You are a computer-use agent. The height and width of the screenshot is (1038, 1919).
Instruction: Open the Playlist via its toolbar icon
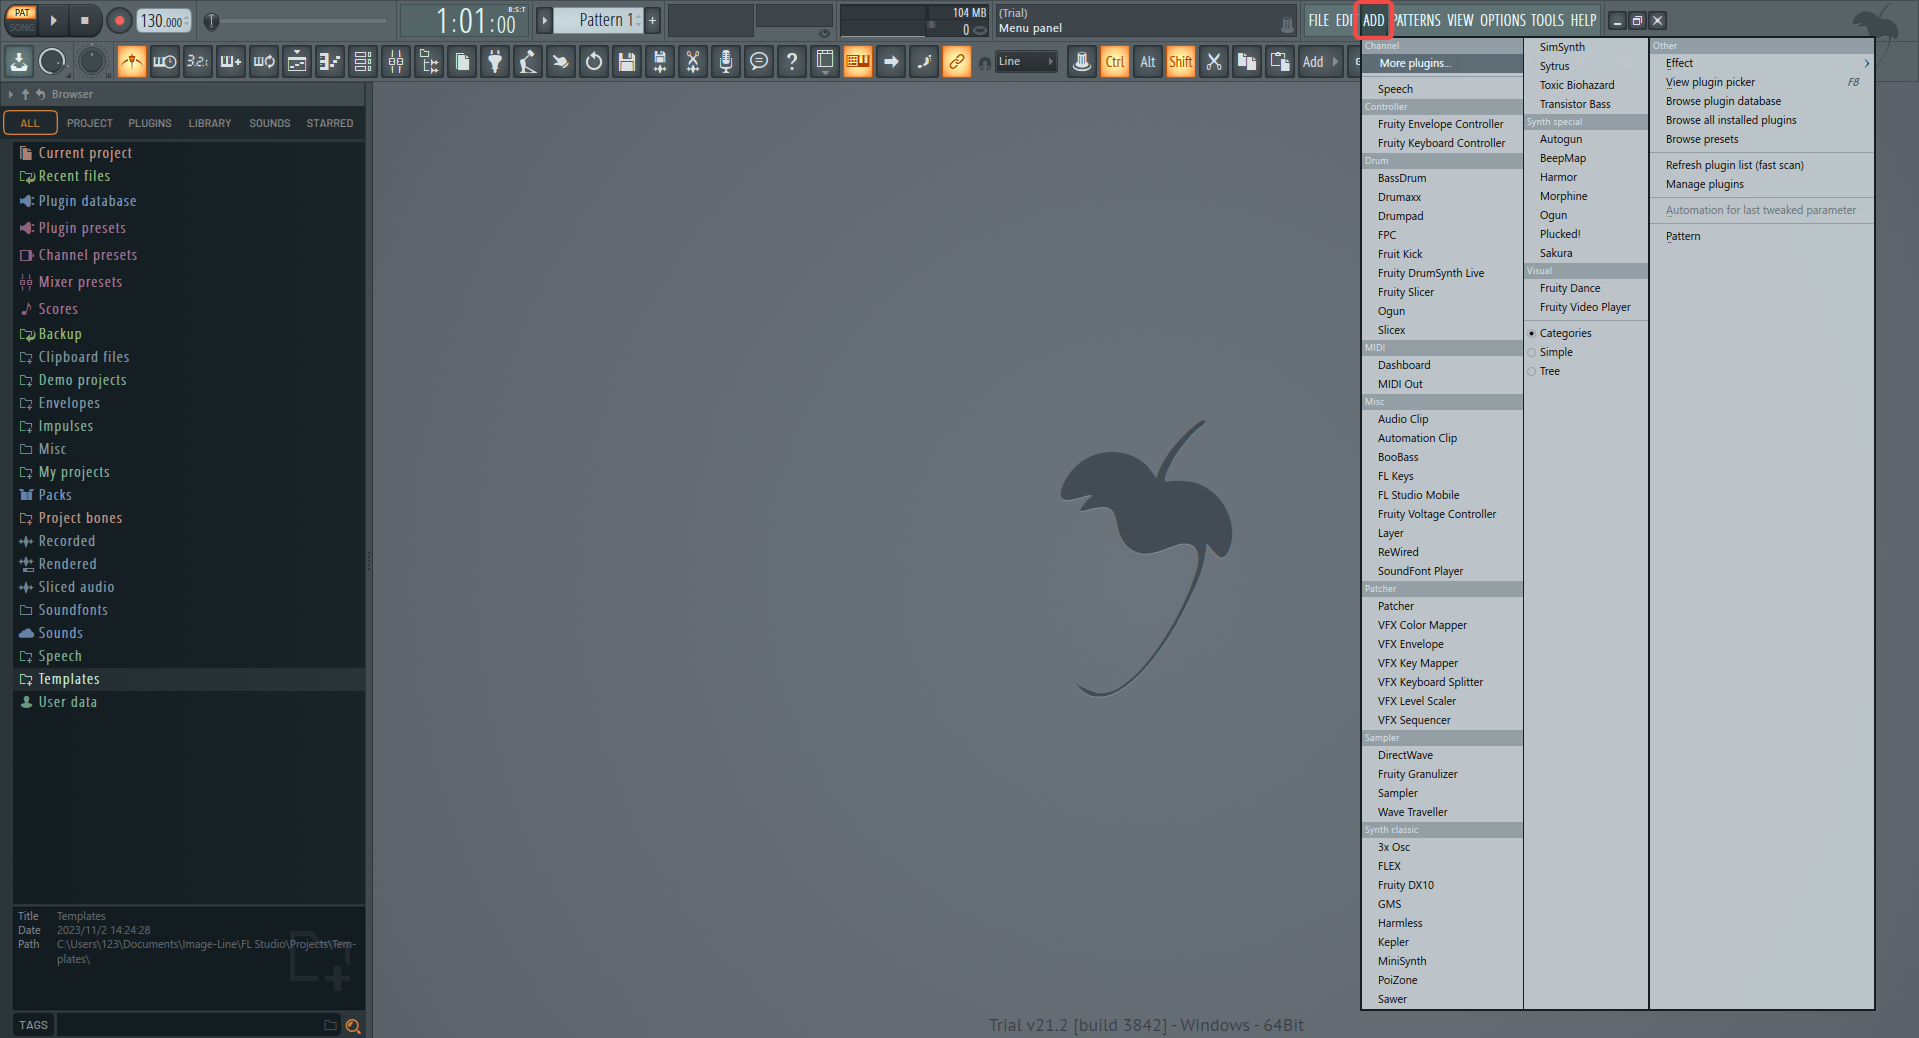coord(296,62)
